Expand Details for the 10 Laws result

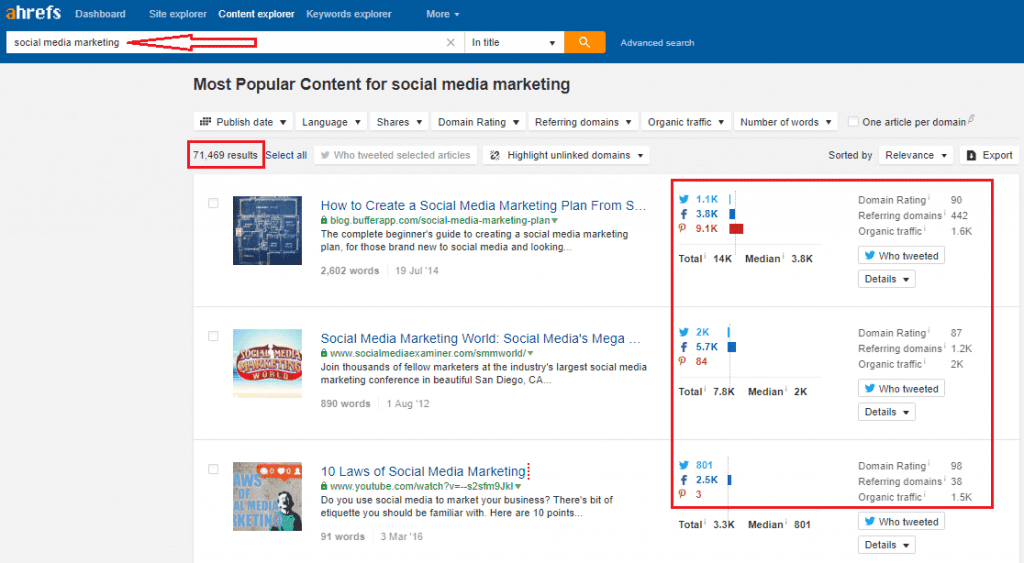[886, 545]
